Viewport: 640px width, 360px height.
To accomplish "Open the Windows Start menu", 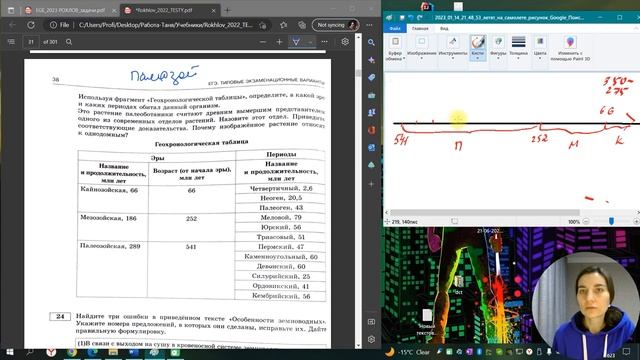I will click(x=10, y=352).
